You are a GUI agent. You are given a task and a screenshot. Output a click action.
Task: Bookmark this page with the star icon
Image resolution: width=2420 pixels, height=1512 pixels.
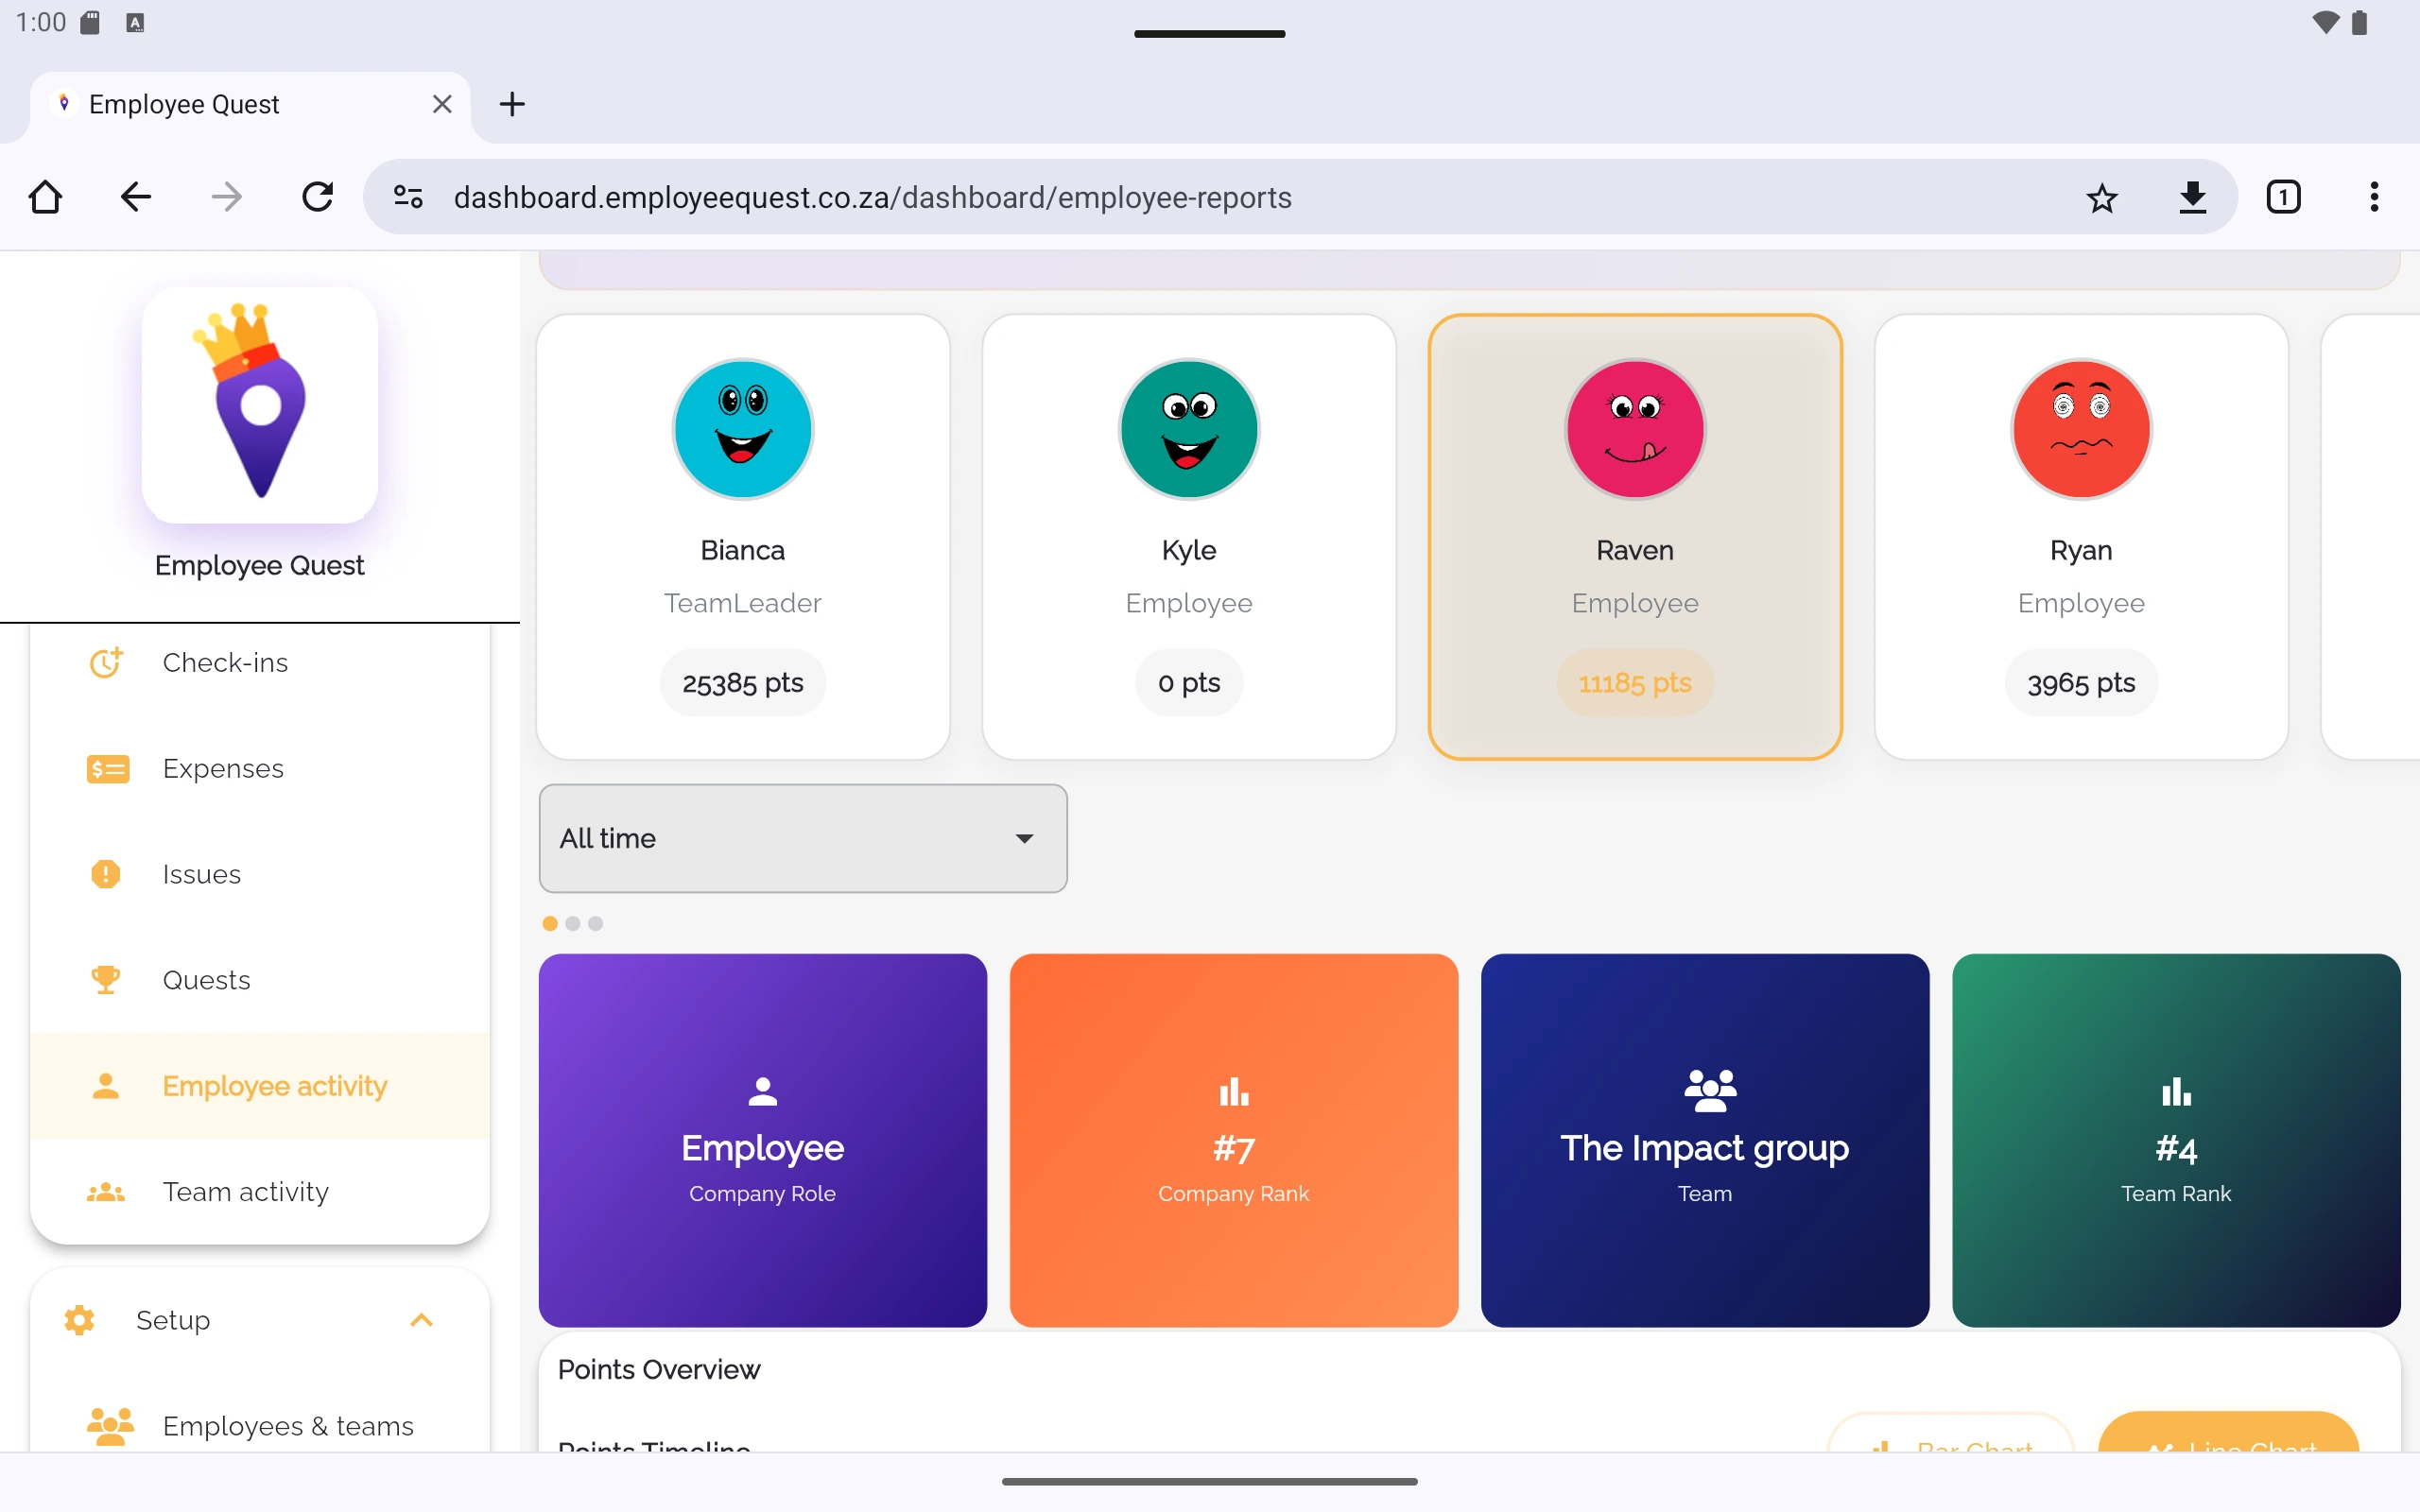pos(2102,197)
